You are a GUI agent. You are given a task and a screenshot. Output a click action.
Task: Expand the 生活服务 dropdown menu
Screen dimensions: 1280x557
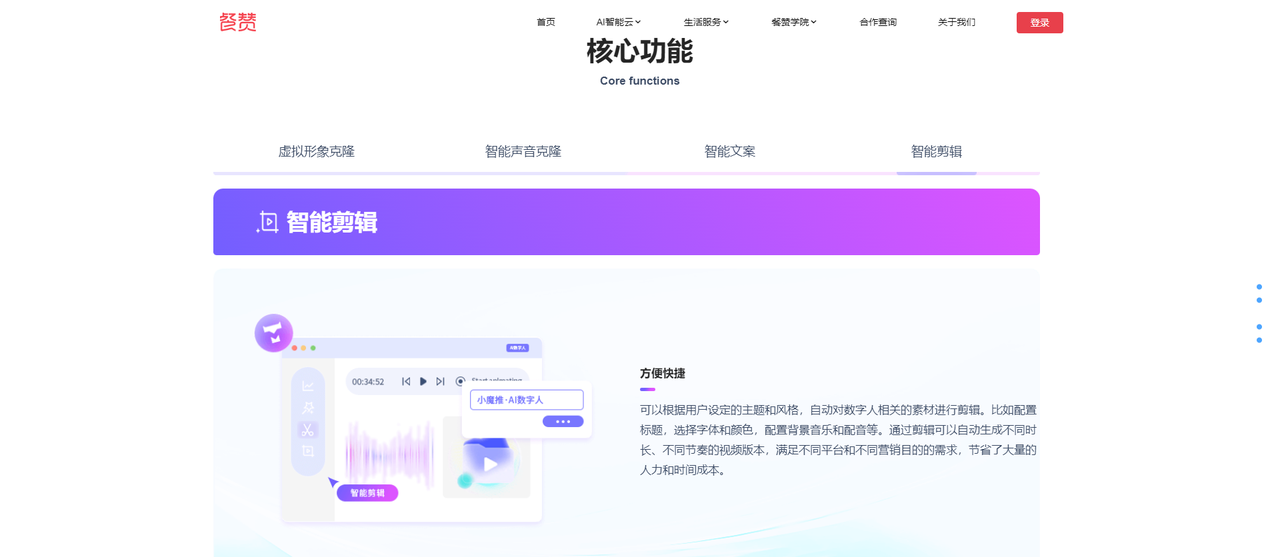706,22
